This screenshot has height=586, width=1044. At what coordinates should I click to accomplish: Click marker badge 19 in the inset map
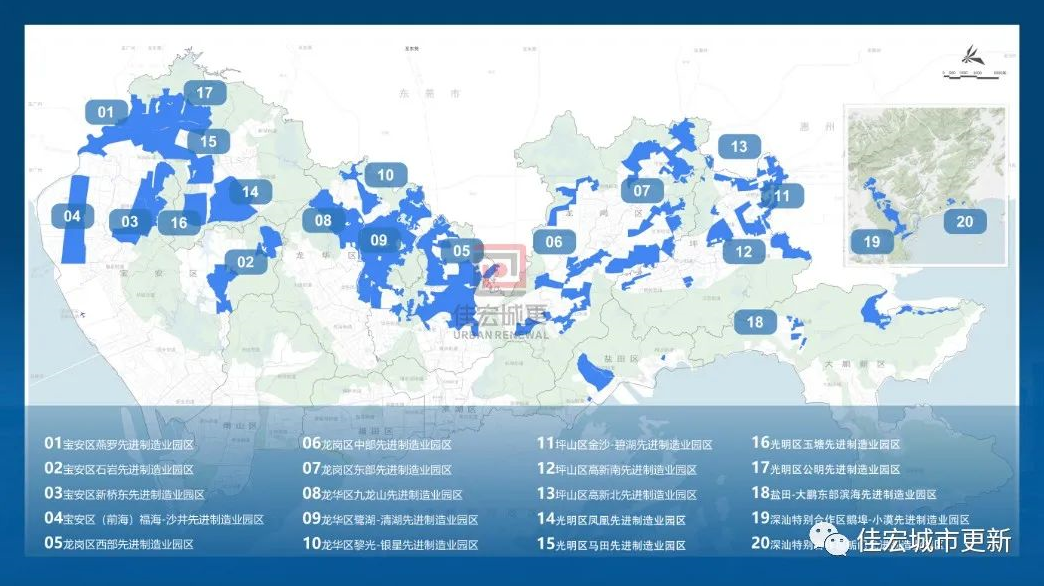(872, 241)
